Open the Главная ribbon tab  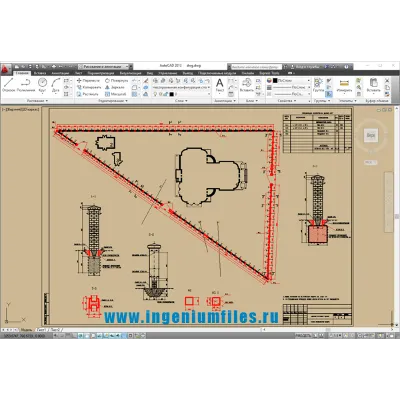tap(22, 73)
